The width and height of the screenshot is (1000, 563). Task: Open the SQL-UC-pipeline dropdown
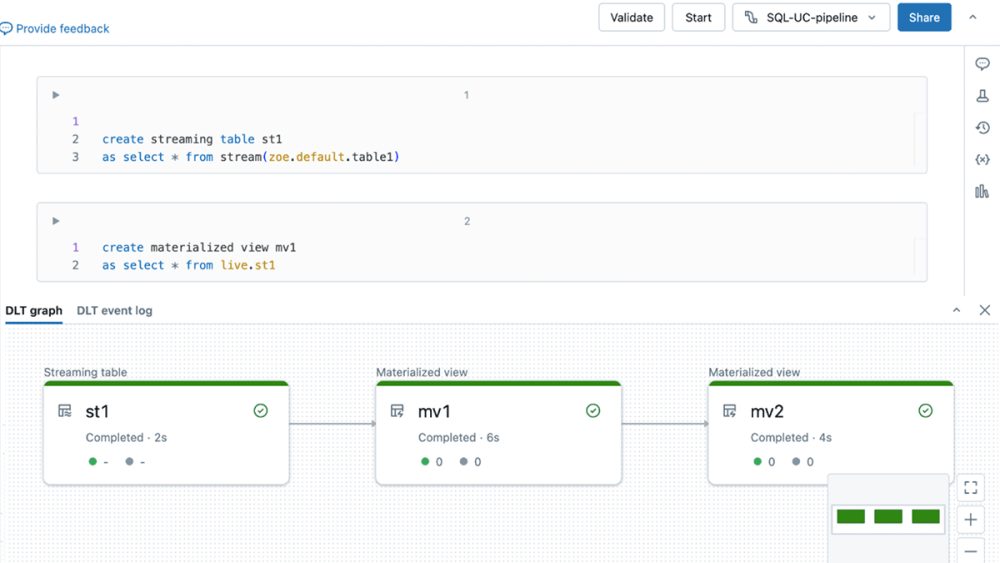811,18
